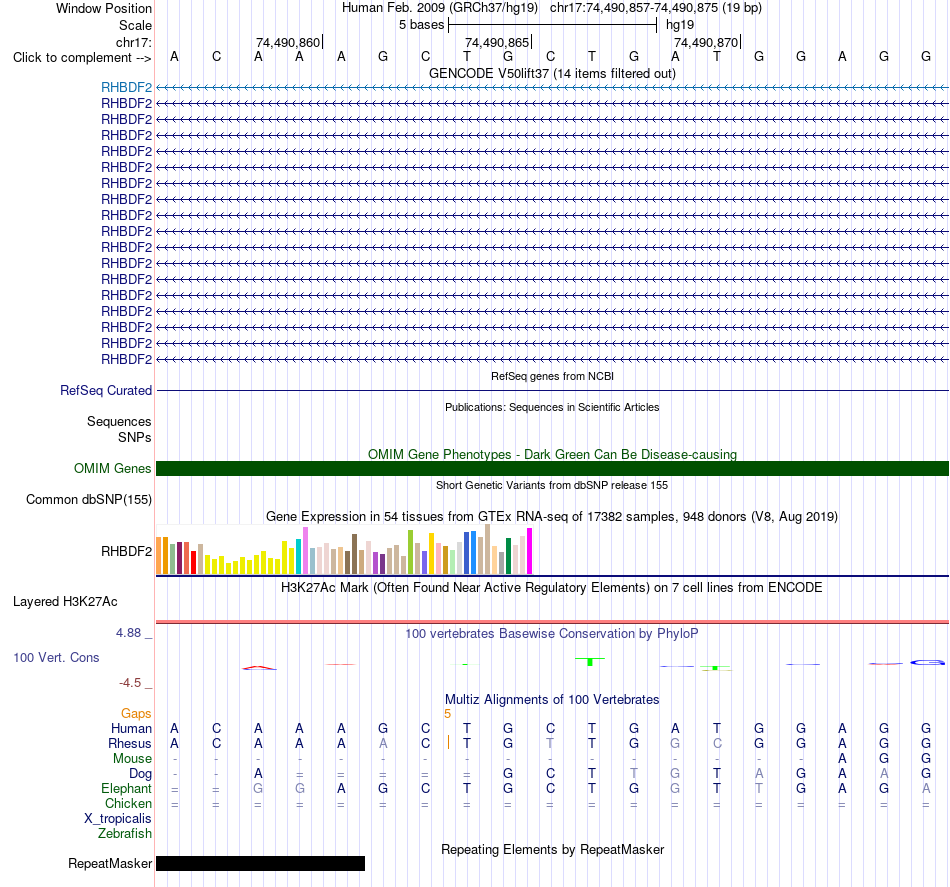Open the Publications: Sequences in Scientific Articles title
The image size is (950, 887).
(x=552, y=407)
